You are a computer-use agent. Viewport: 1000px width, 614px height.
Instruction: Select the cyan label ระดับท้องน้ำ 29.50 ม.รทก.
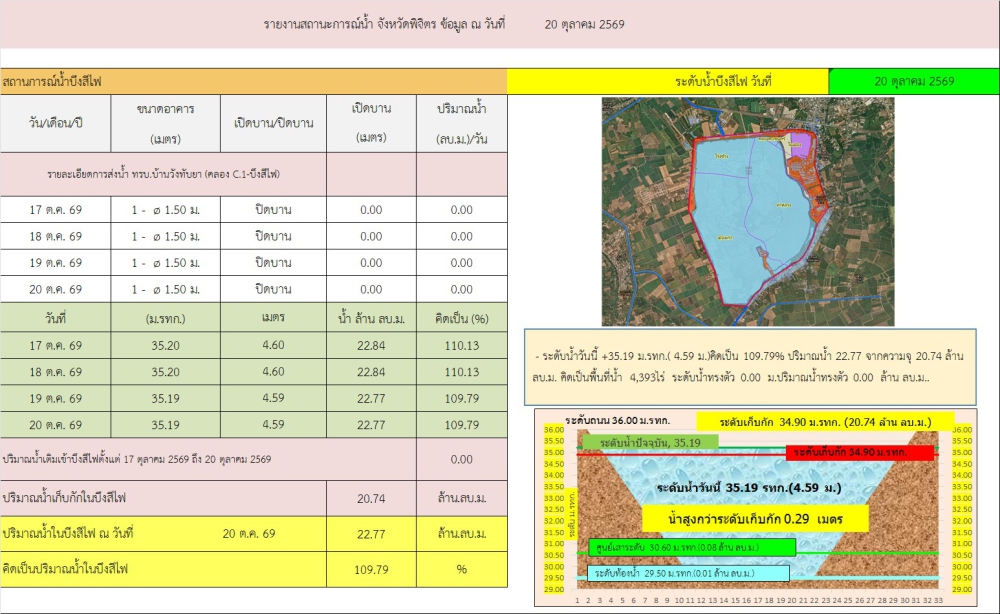point(688,573)
